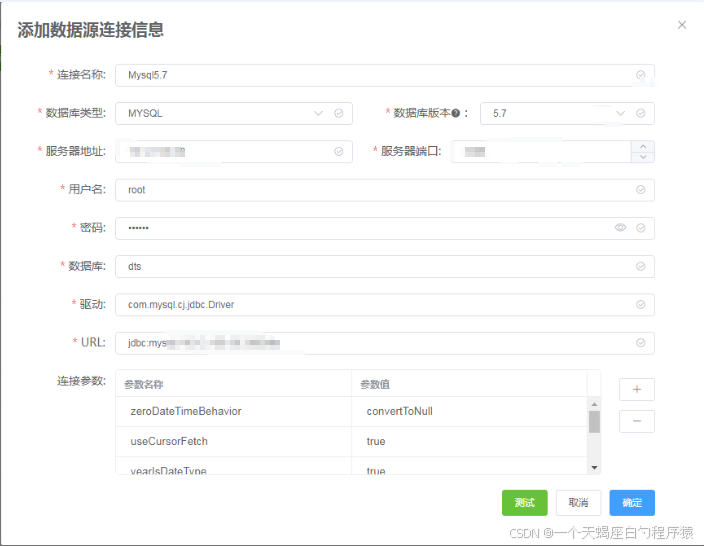Click parameter table scrollbar down arrow
Screen dimensions: 704x546
click(x=594, y=468)
